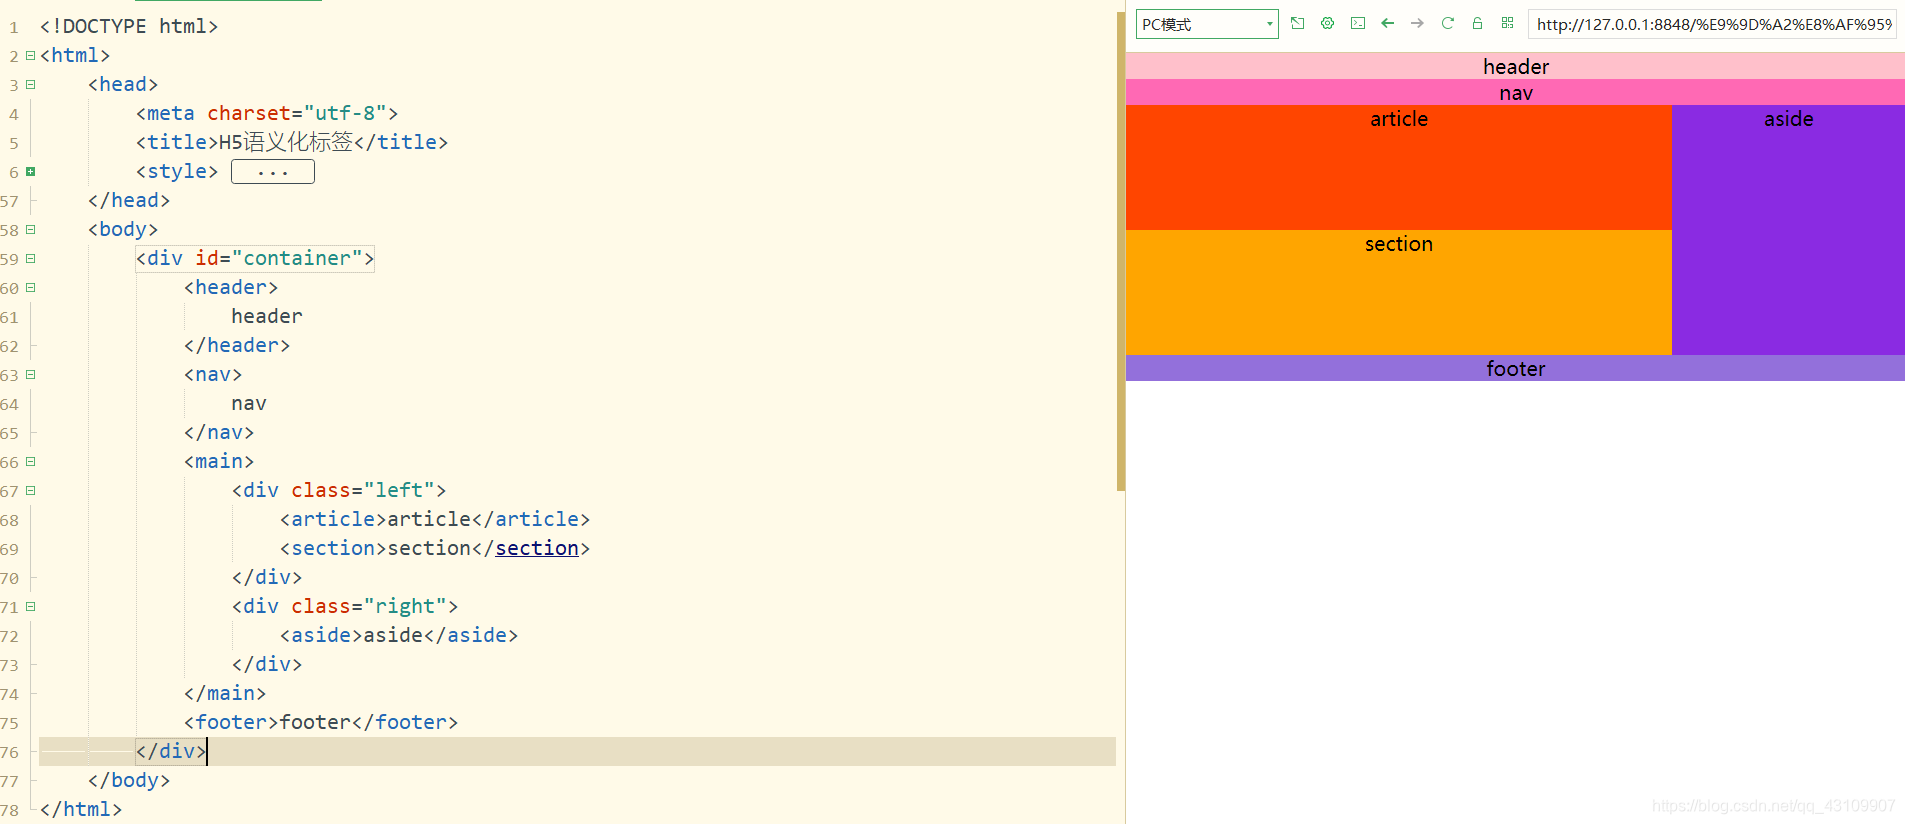The image size is (1905, 824).
Task: Refresh the preview page
Action: click(x=1447, y=23)
